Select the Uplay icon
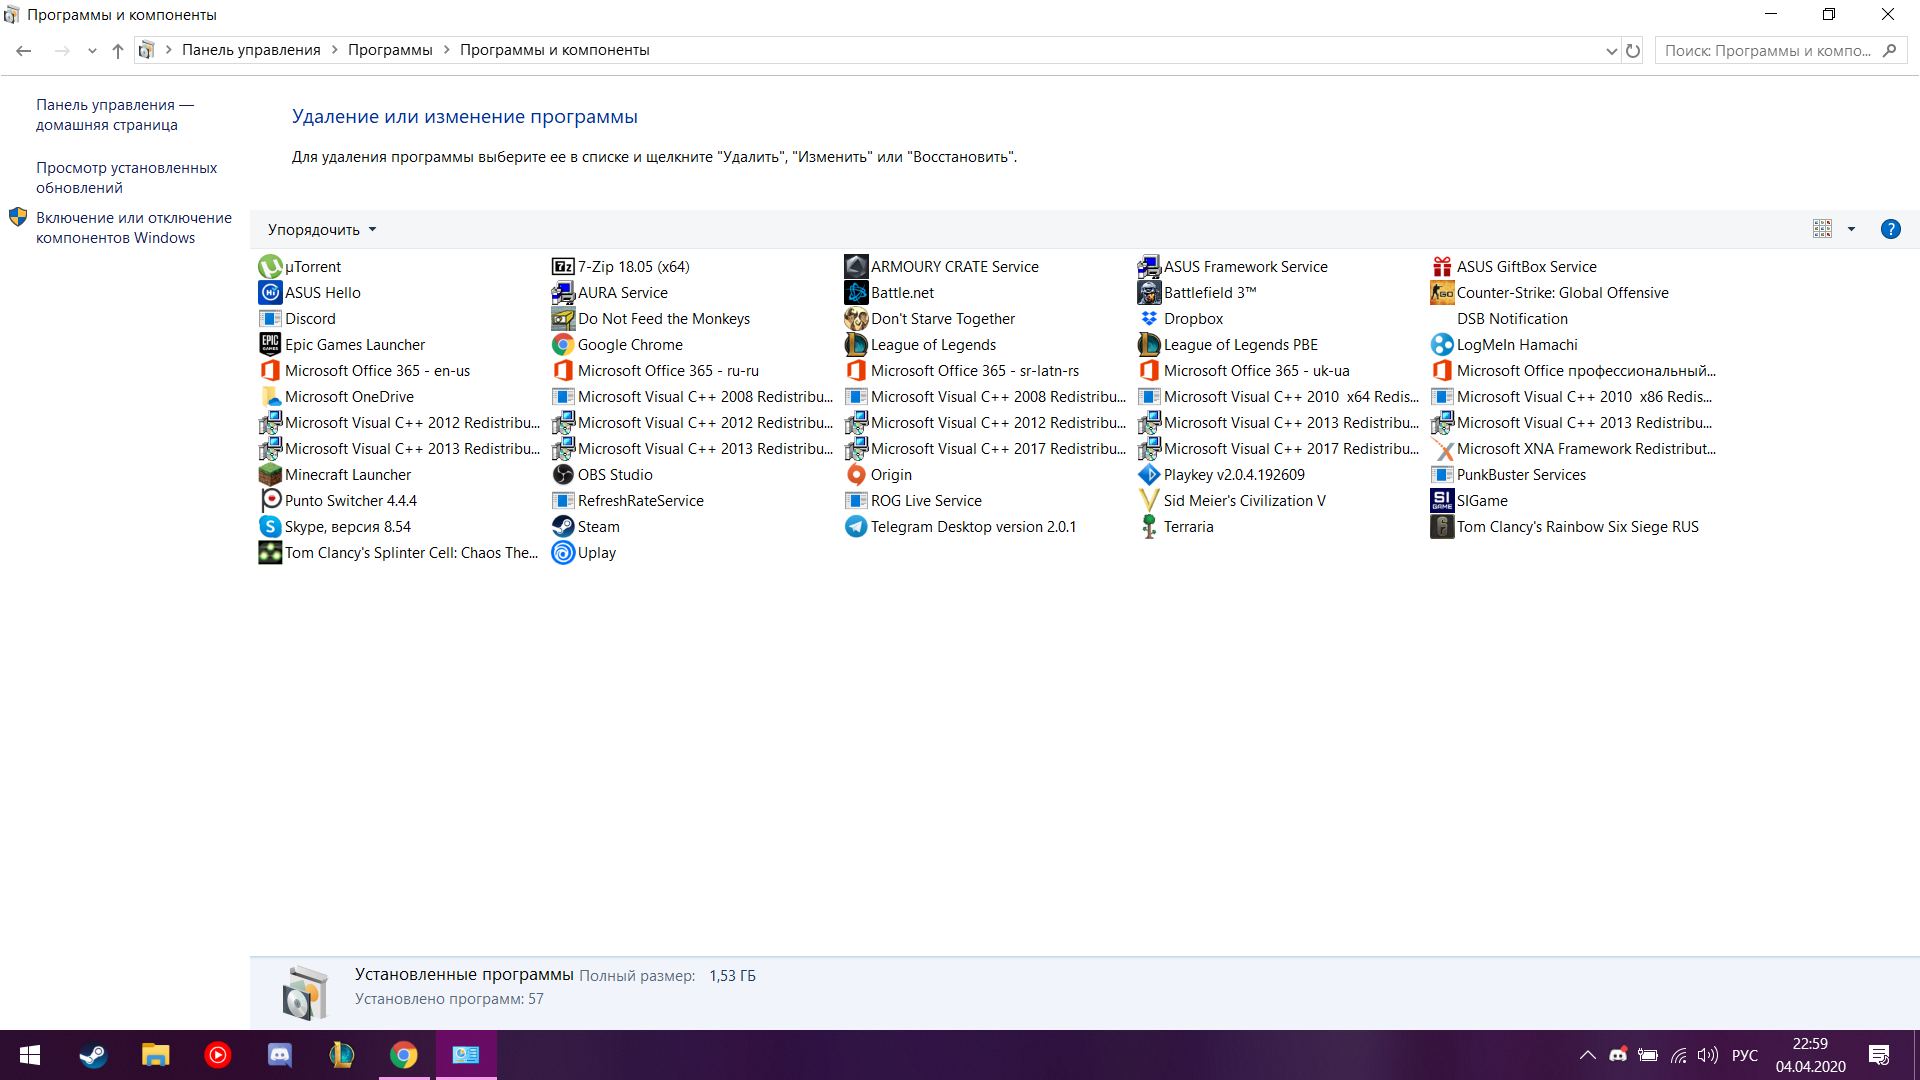This screenshot has height=1080, width=1920. click(x=563, y=553)
